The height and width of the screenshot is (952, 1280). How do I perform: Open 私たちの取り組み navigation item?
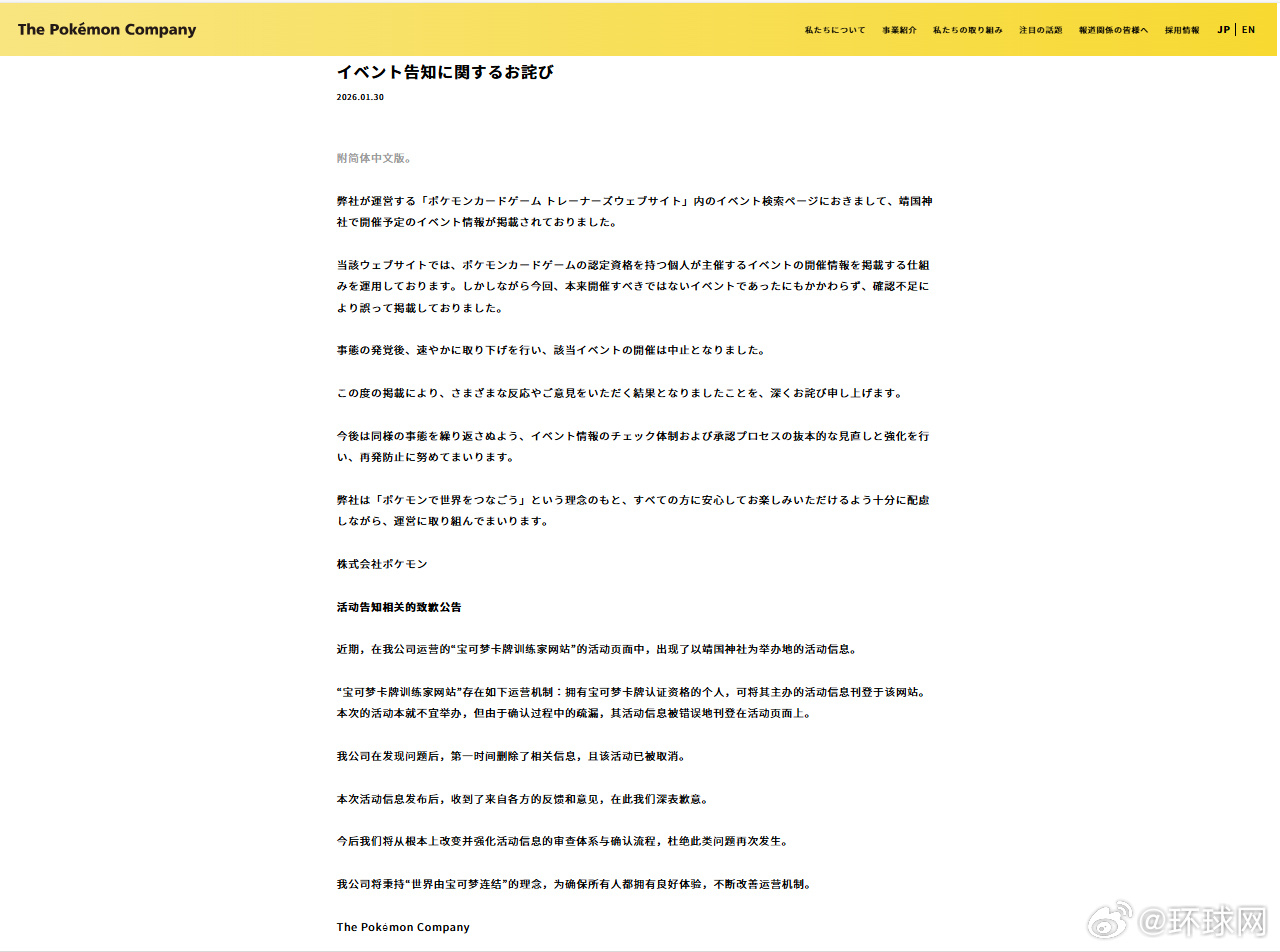(967, 29)
